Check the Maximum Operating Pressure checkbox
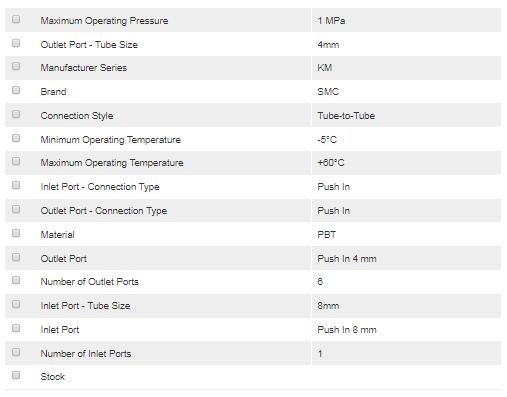Screen dimensions: 507x397 (16, 19)
